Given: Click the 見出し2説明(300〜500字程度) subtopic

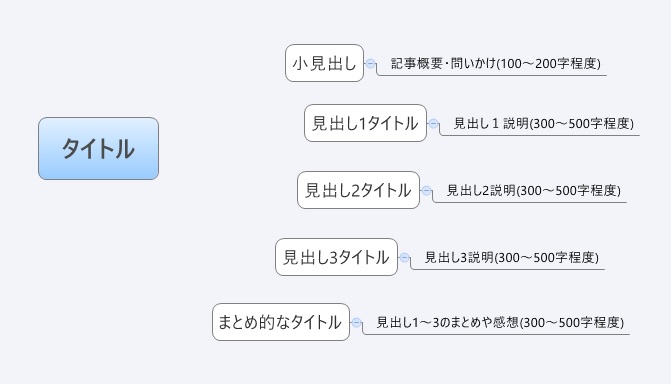Looking at the screenshot, I should coord(534,191).
